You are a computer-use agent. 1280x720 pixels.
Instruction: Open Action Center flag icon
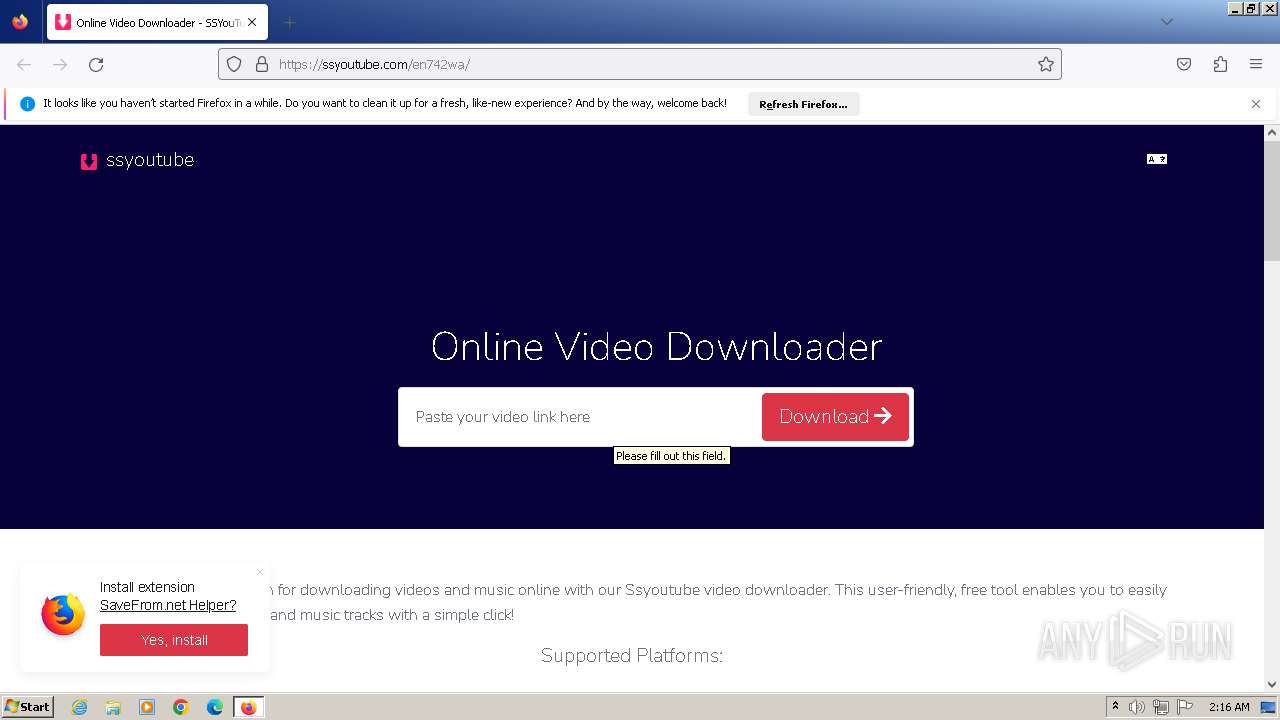pos(1184,707)
